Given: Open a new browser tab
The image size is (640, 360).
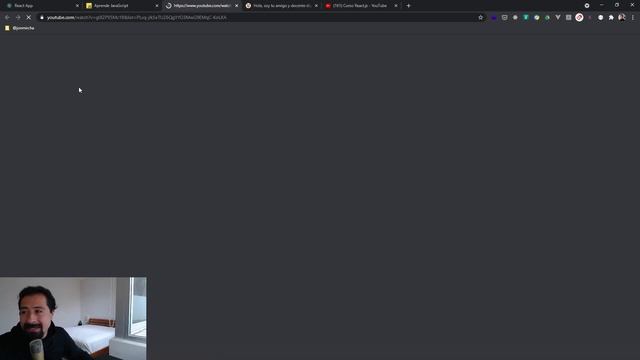Looking at the screenshot, I should coord(408,6).
